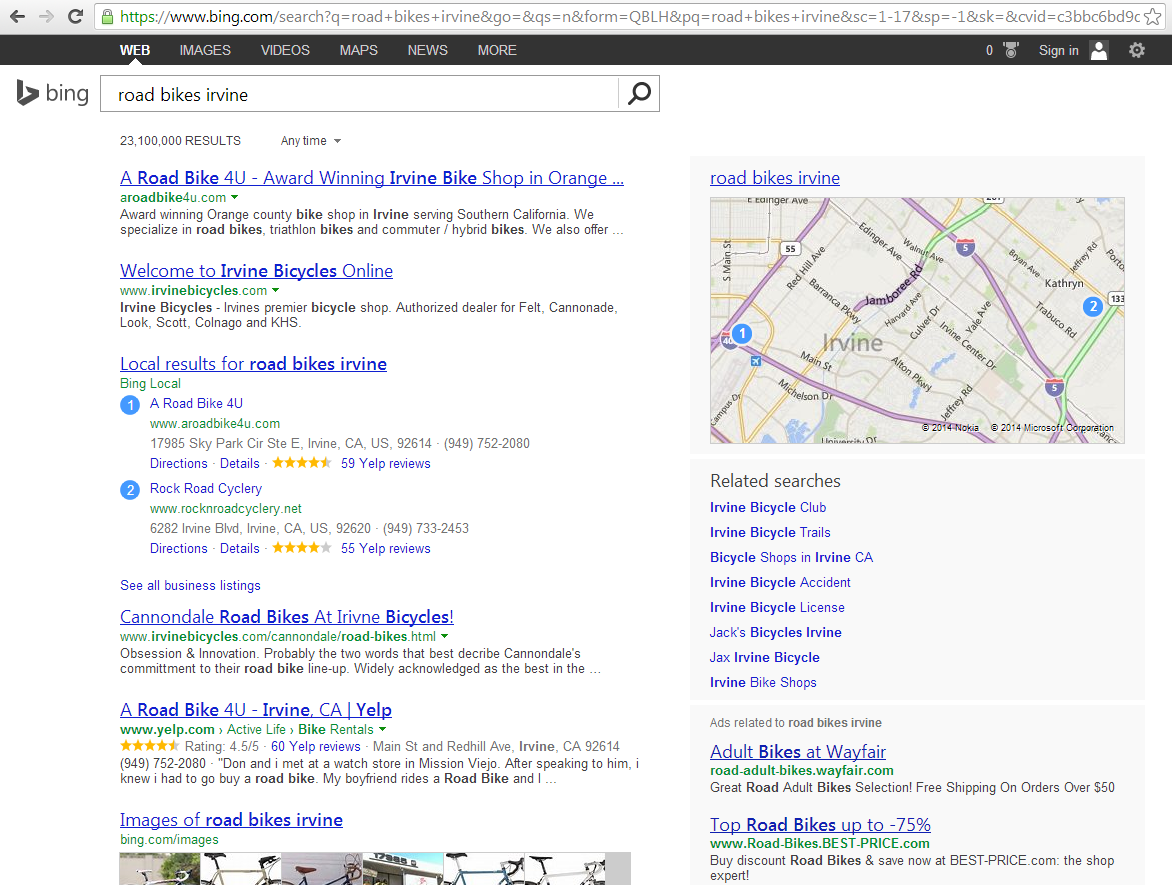
Task: Click Sign in link
Action: 1058,50
